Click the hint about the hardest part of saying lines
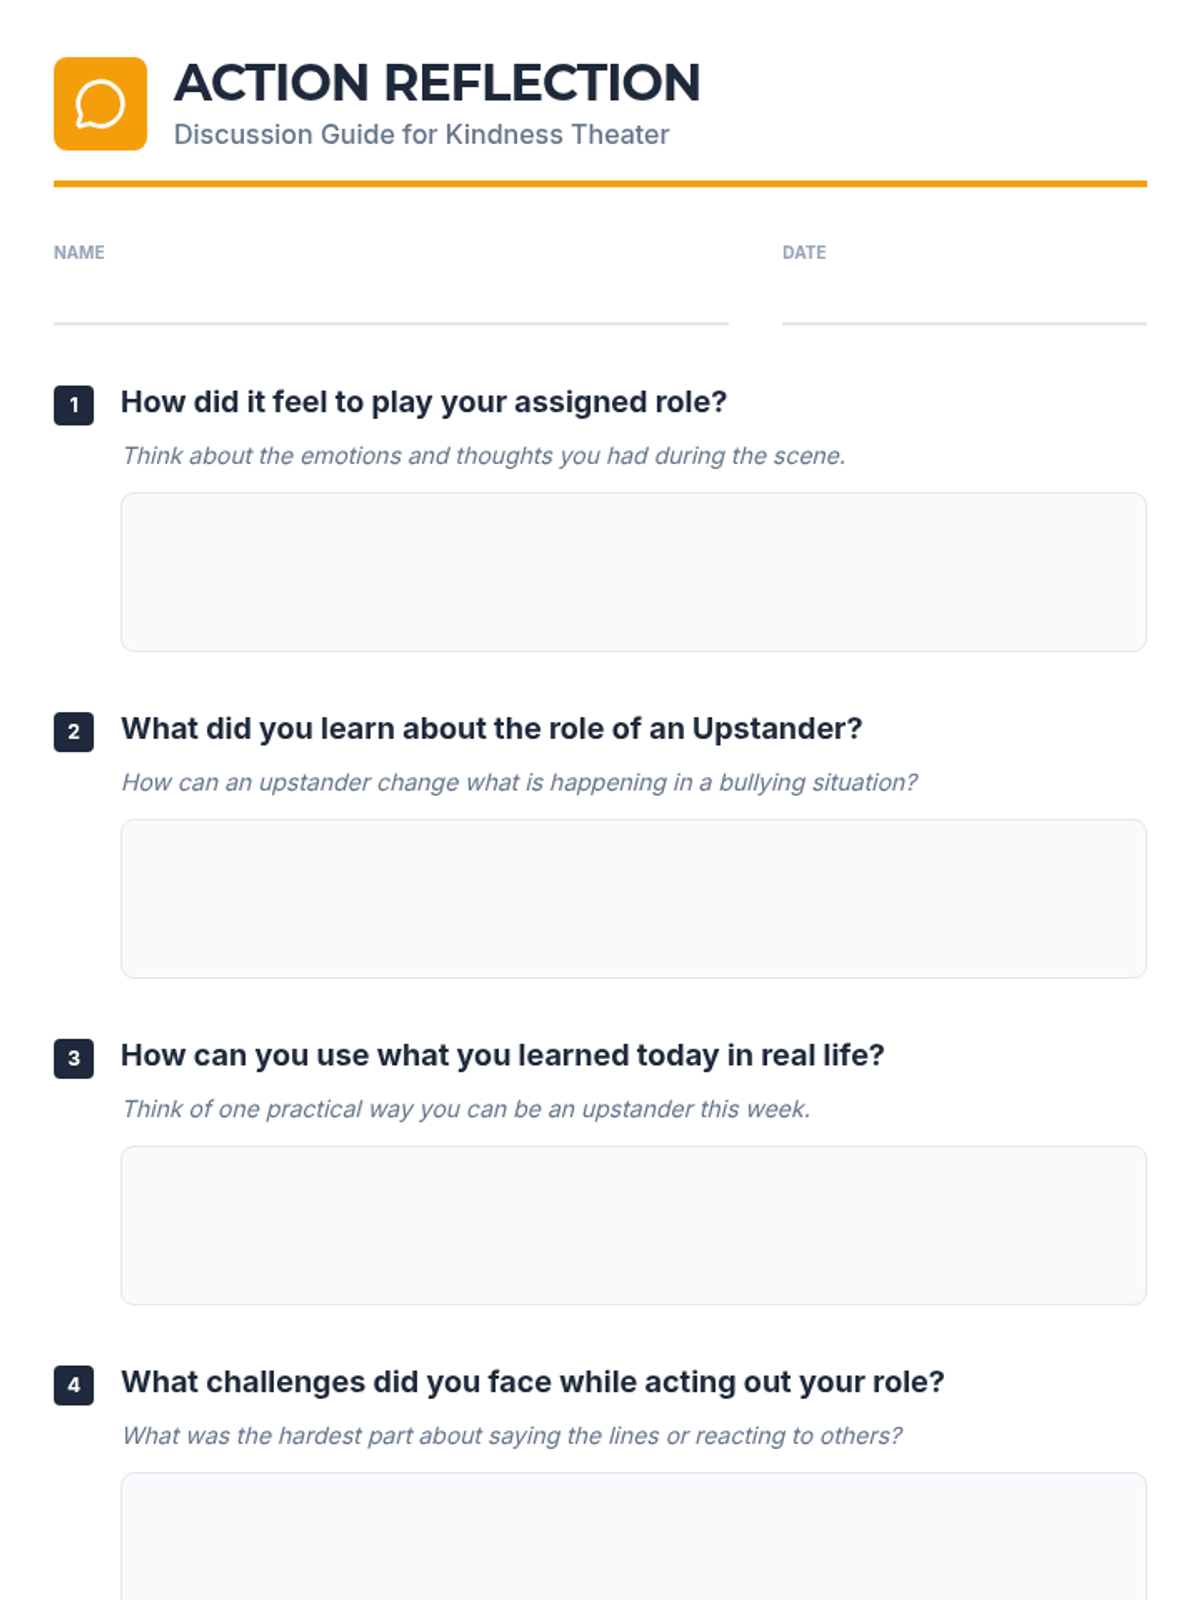Viewport: 1200px width, 1600px height. point(511,1436)
